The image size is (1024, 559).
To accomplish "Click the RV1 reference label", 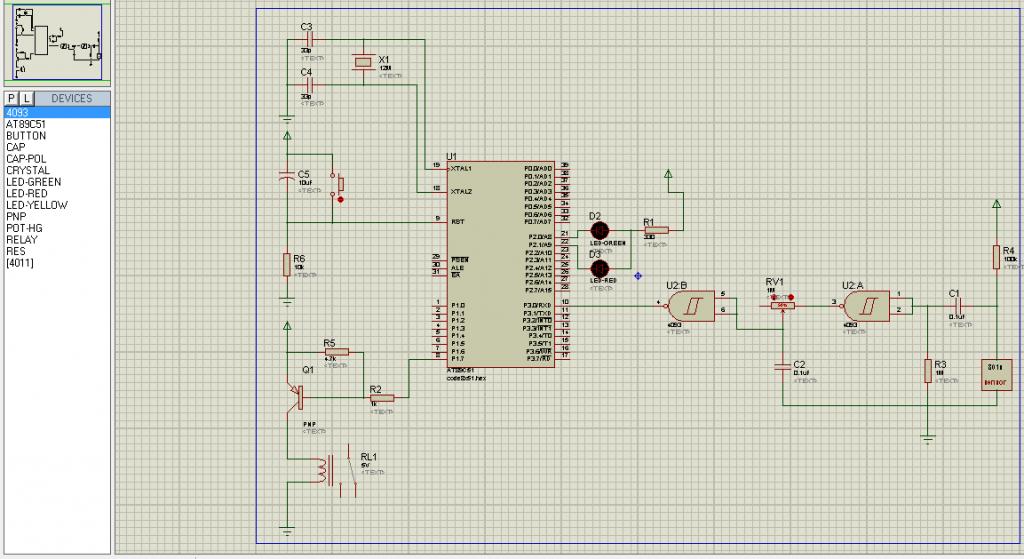I will tap(775, 282).
